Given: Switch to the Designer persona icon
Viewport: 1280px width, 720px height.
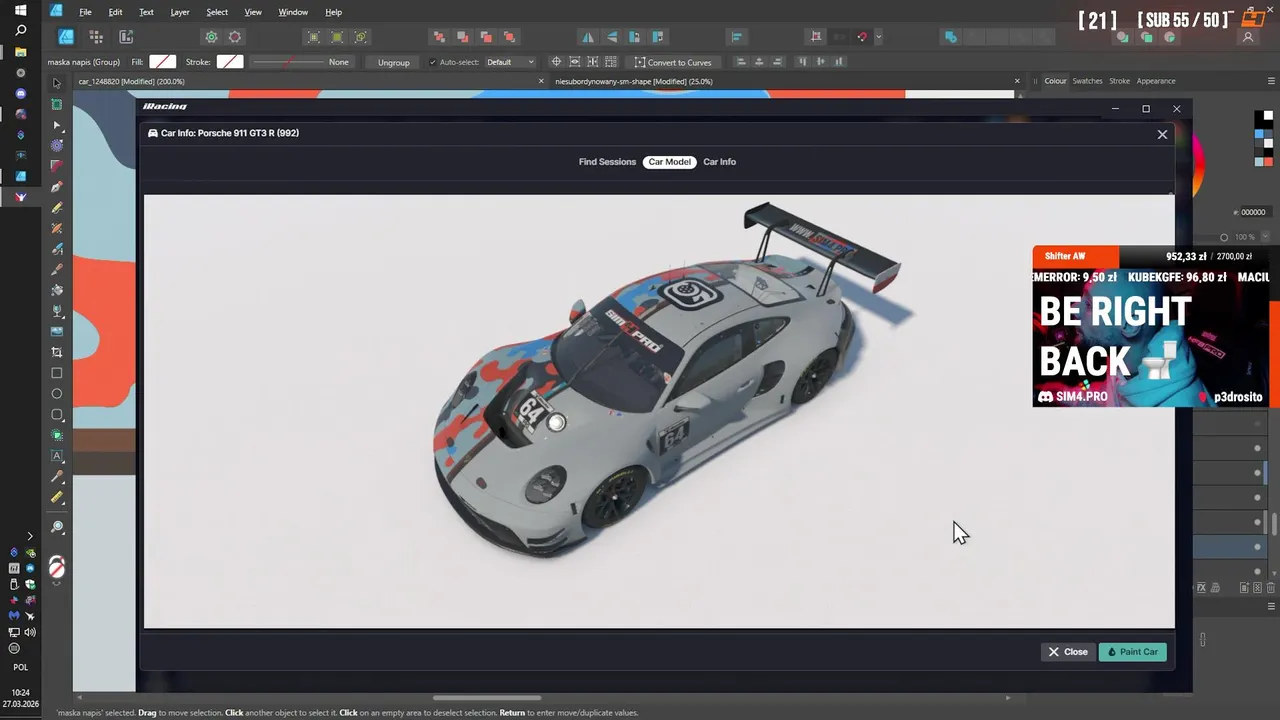Looking at the screenshot, I should click(66, 37).
